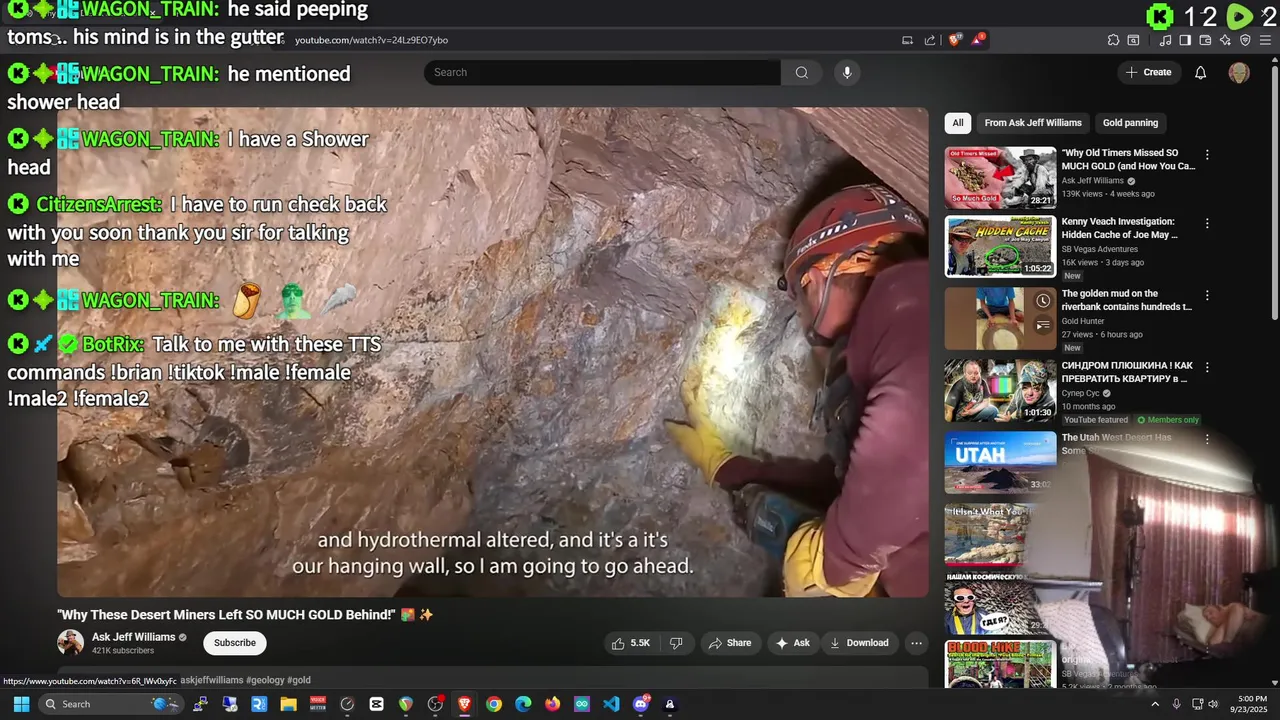Click the install app icon in address bar
This screenshot has width=1280, height=720.
click(908, 40)
